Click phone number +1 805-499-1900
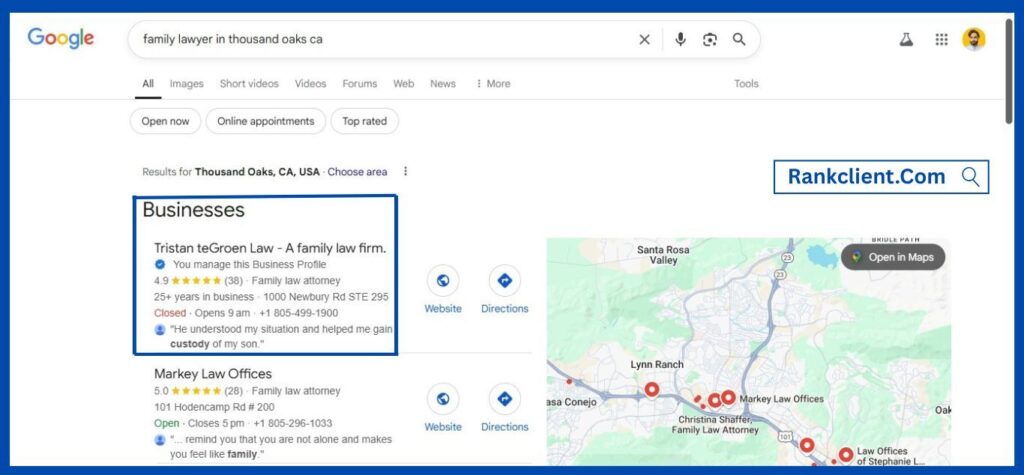 298,313
